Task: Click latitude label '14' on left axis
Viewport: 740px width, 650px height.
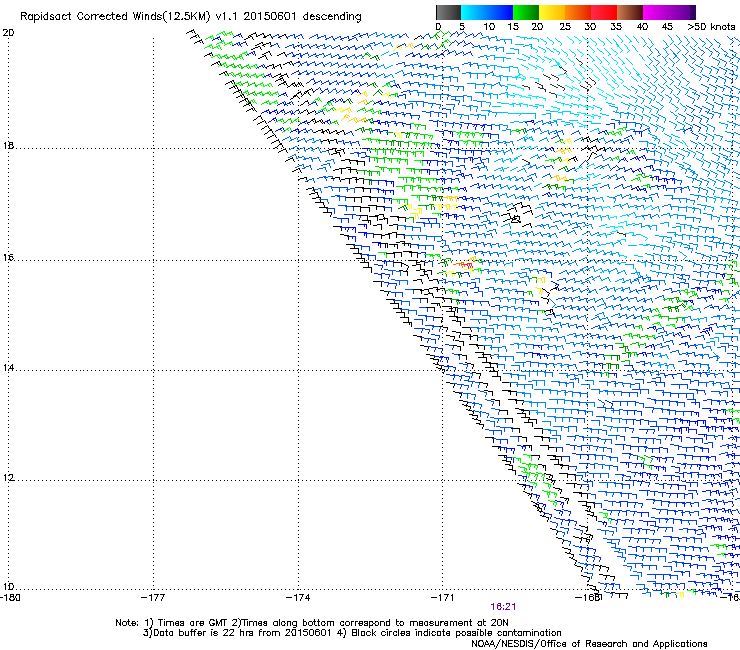Action: (x=8, y=368)
